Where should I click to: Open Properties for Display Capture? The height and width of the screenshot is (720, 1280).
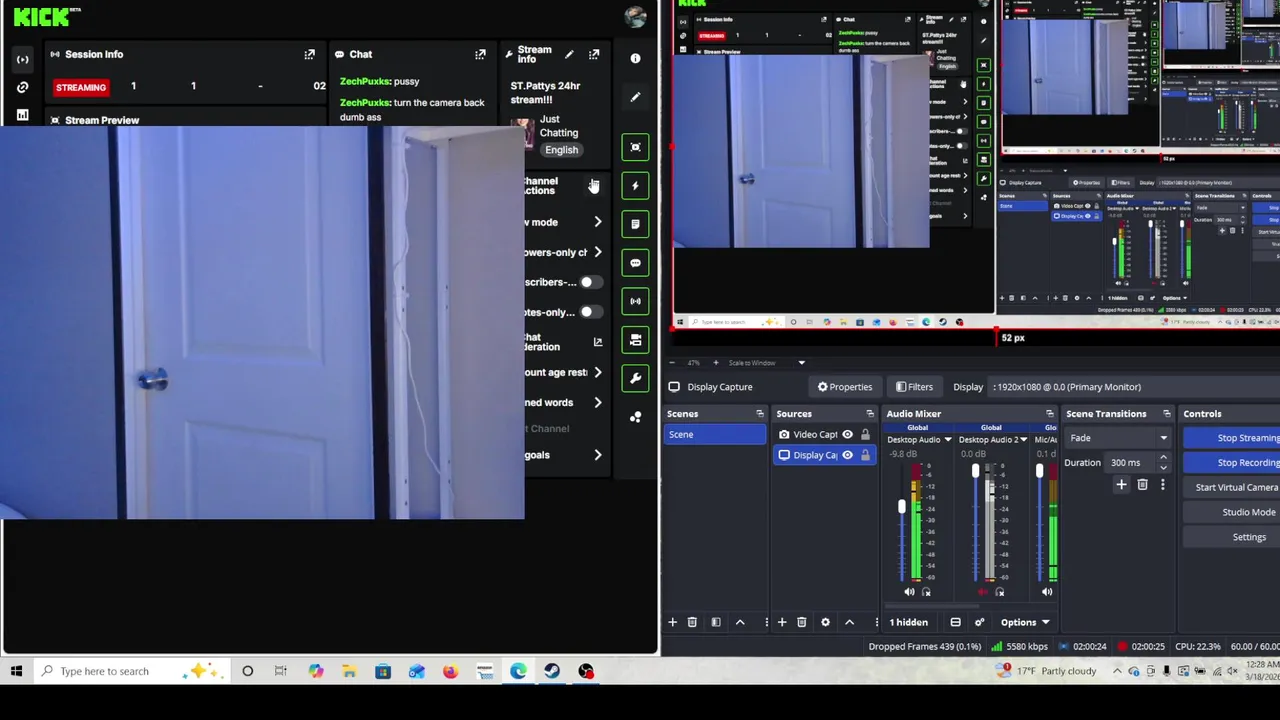[x=844, y=387]
